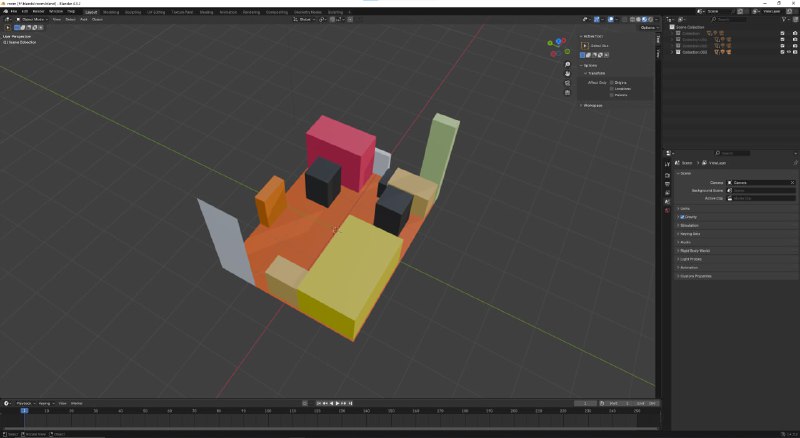800x438 pixels.
Task: Expand the Units panel
Action: [685, 208]
